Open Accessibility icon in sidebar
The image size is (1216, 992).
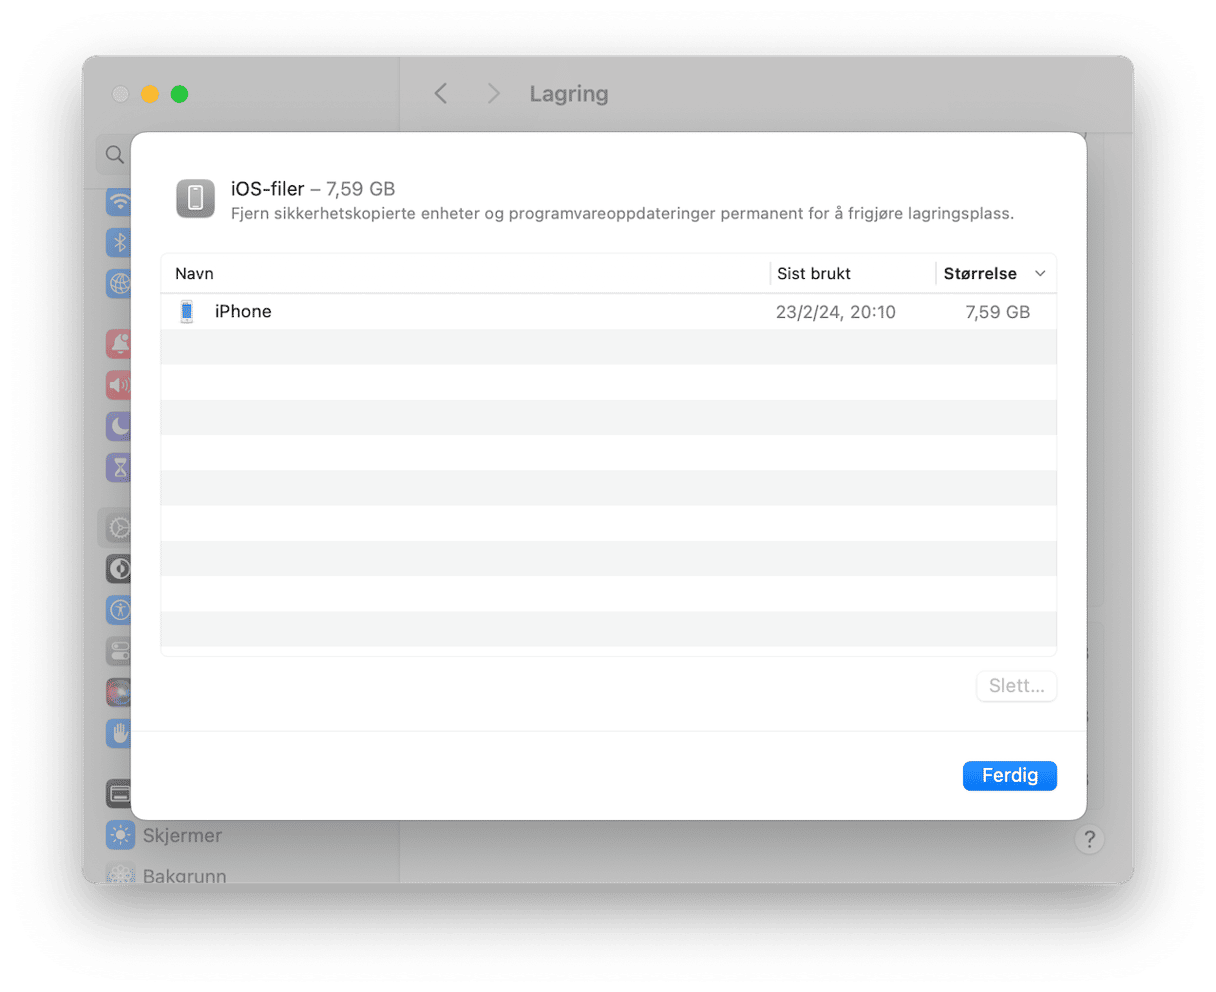coord(119,610)
